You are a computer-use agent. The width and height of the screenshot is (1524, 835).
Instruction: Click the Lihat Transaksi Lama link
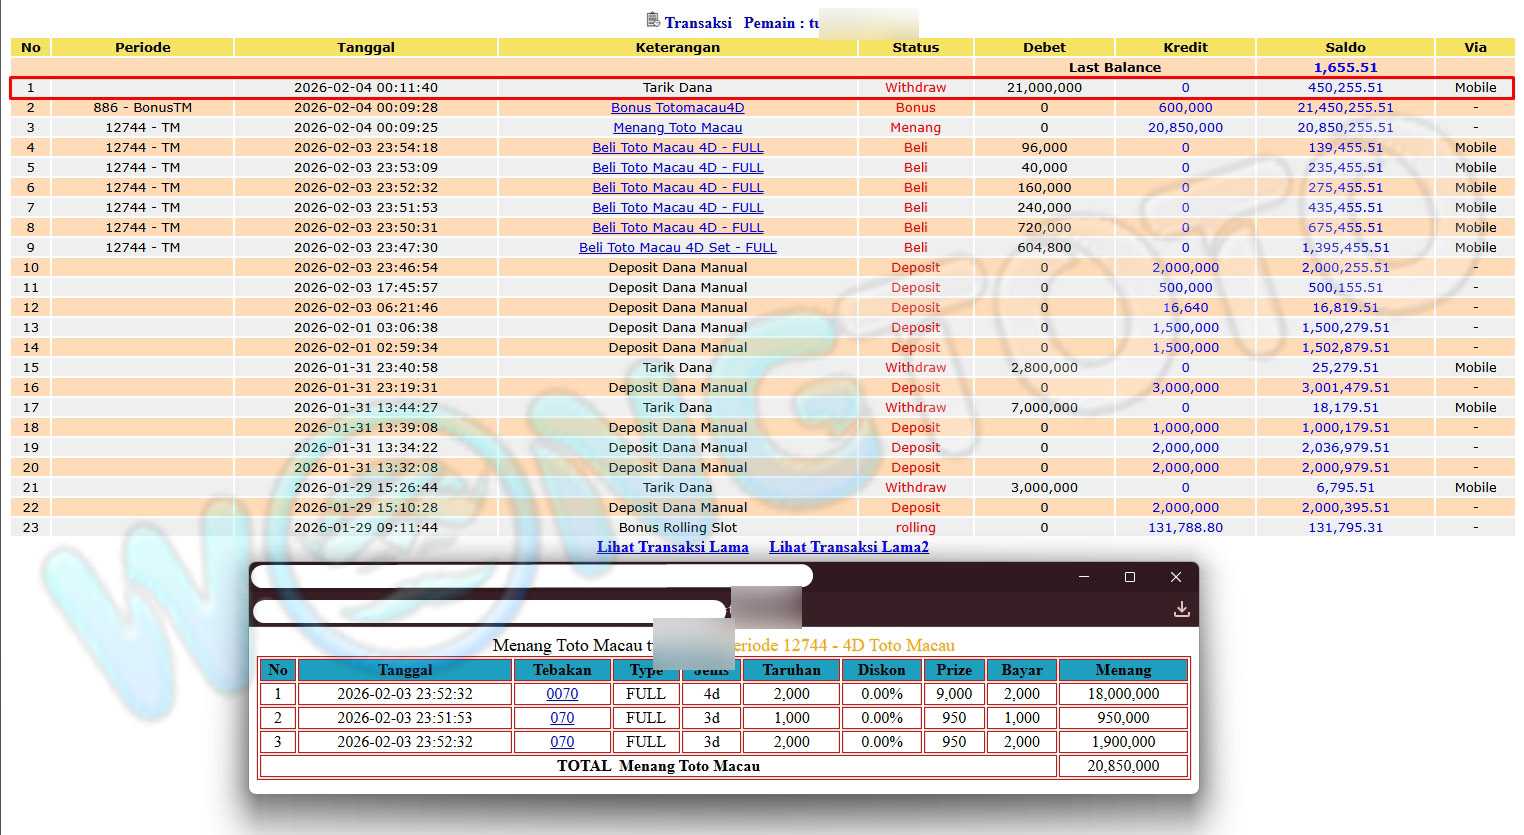(x=672, y=547)
